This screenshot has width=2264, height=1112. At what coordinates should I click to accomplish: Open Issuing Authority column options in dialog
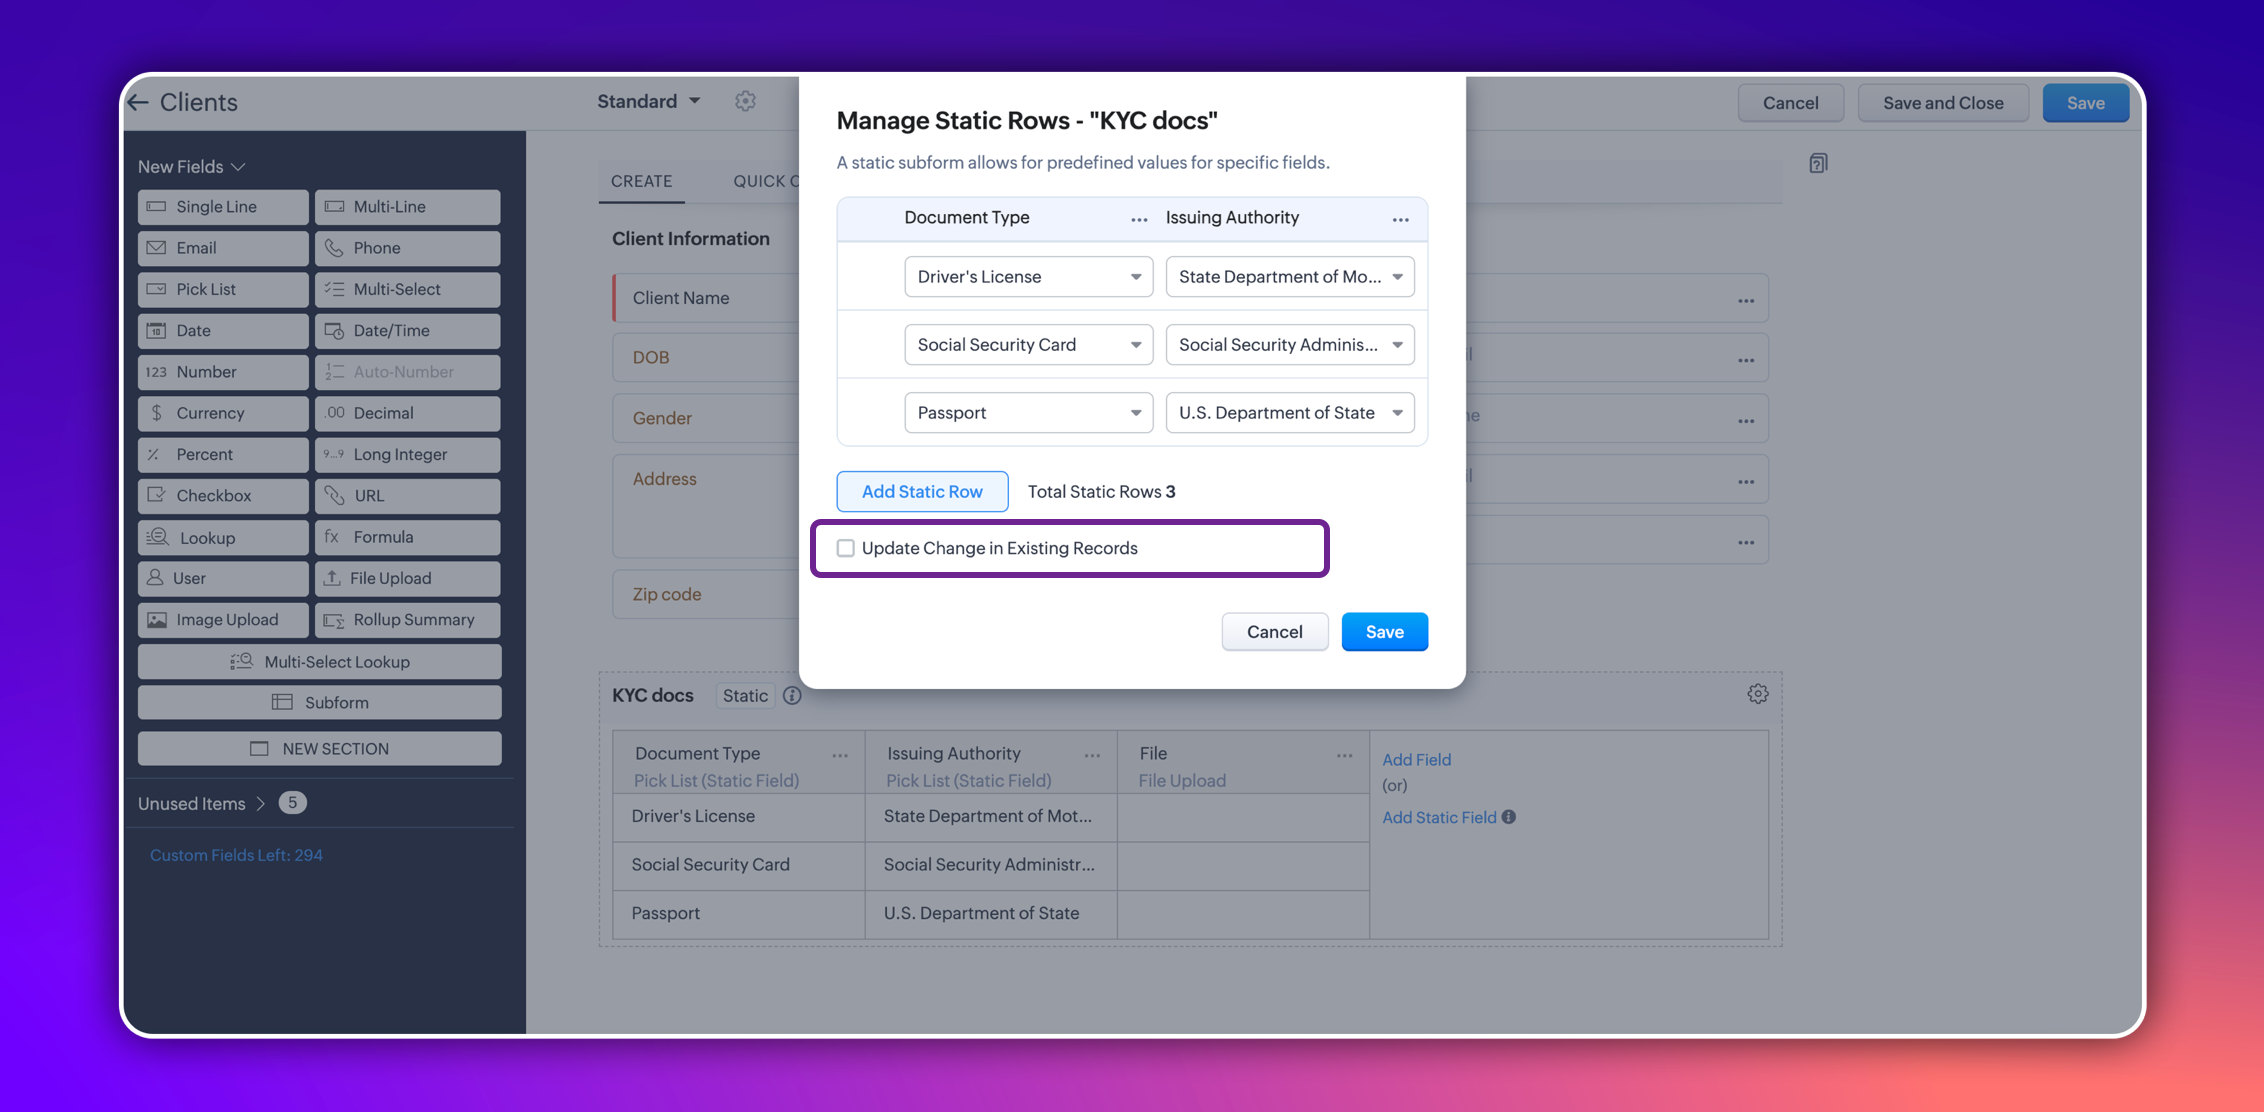point(1400,219)
